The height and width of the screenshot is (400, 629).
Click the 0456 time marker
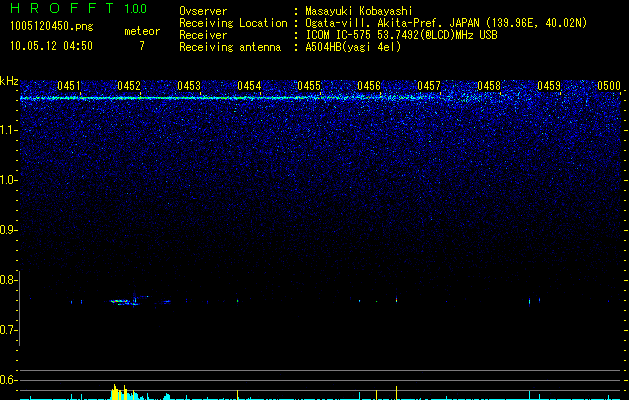click(369, 85)
